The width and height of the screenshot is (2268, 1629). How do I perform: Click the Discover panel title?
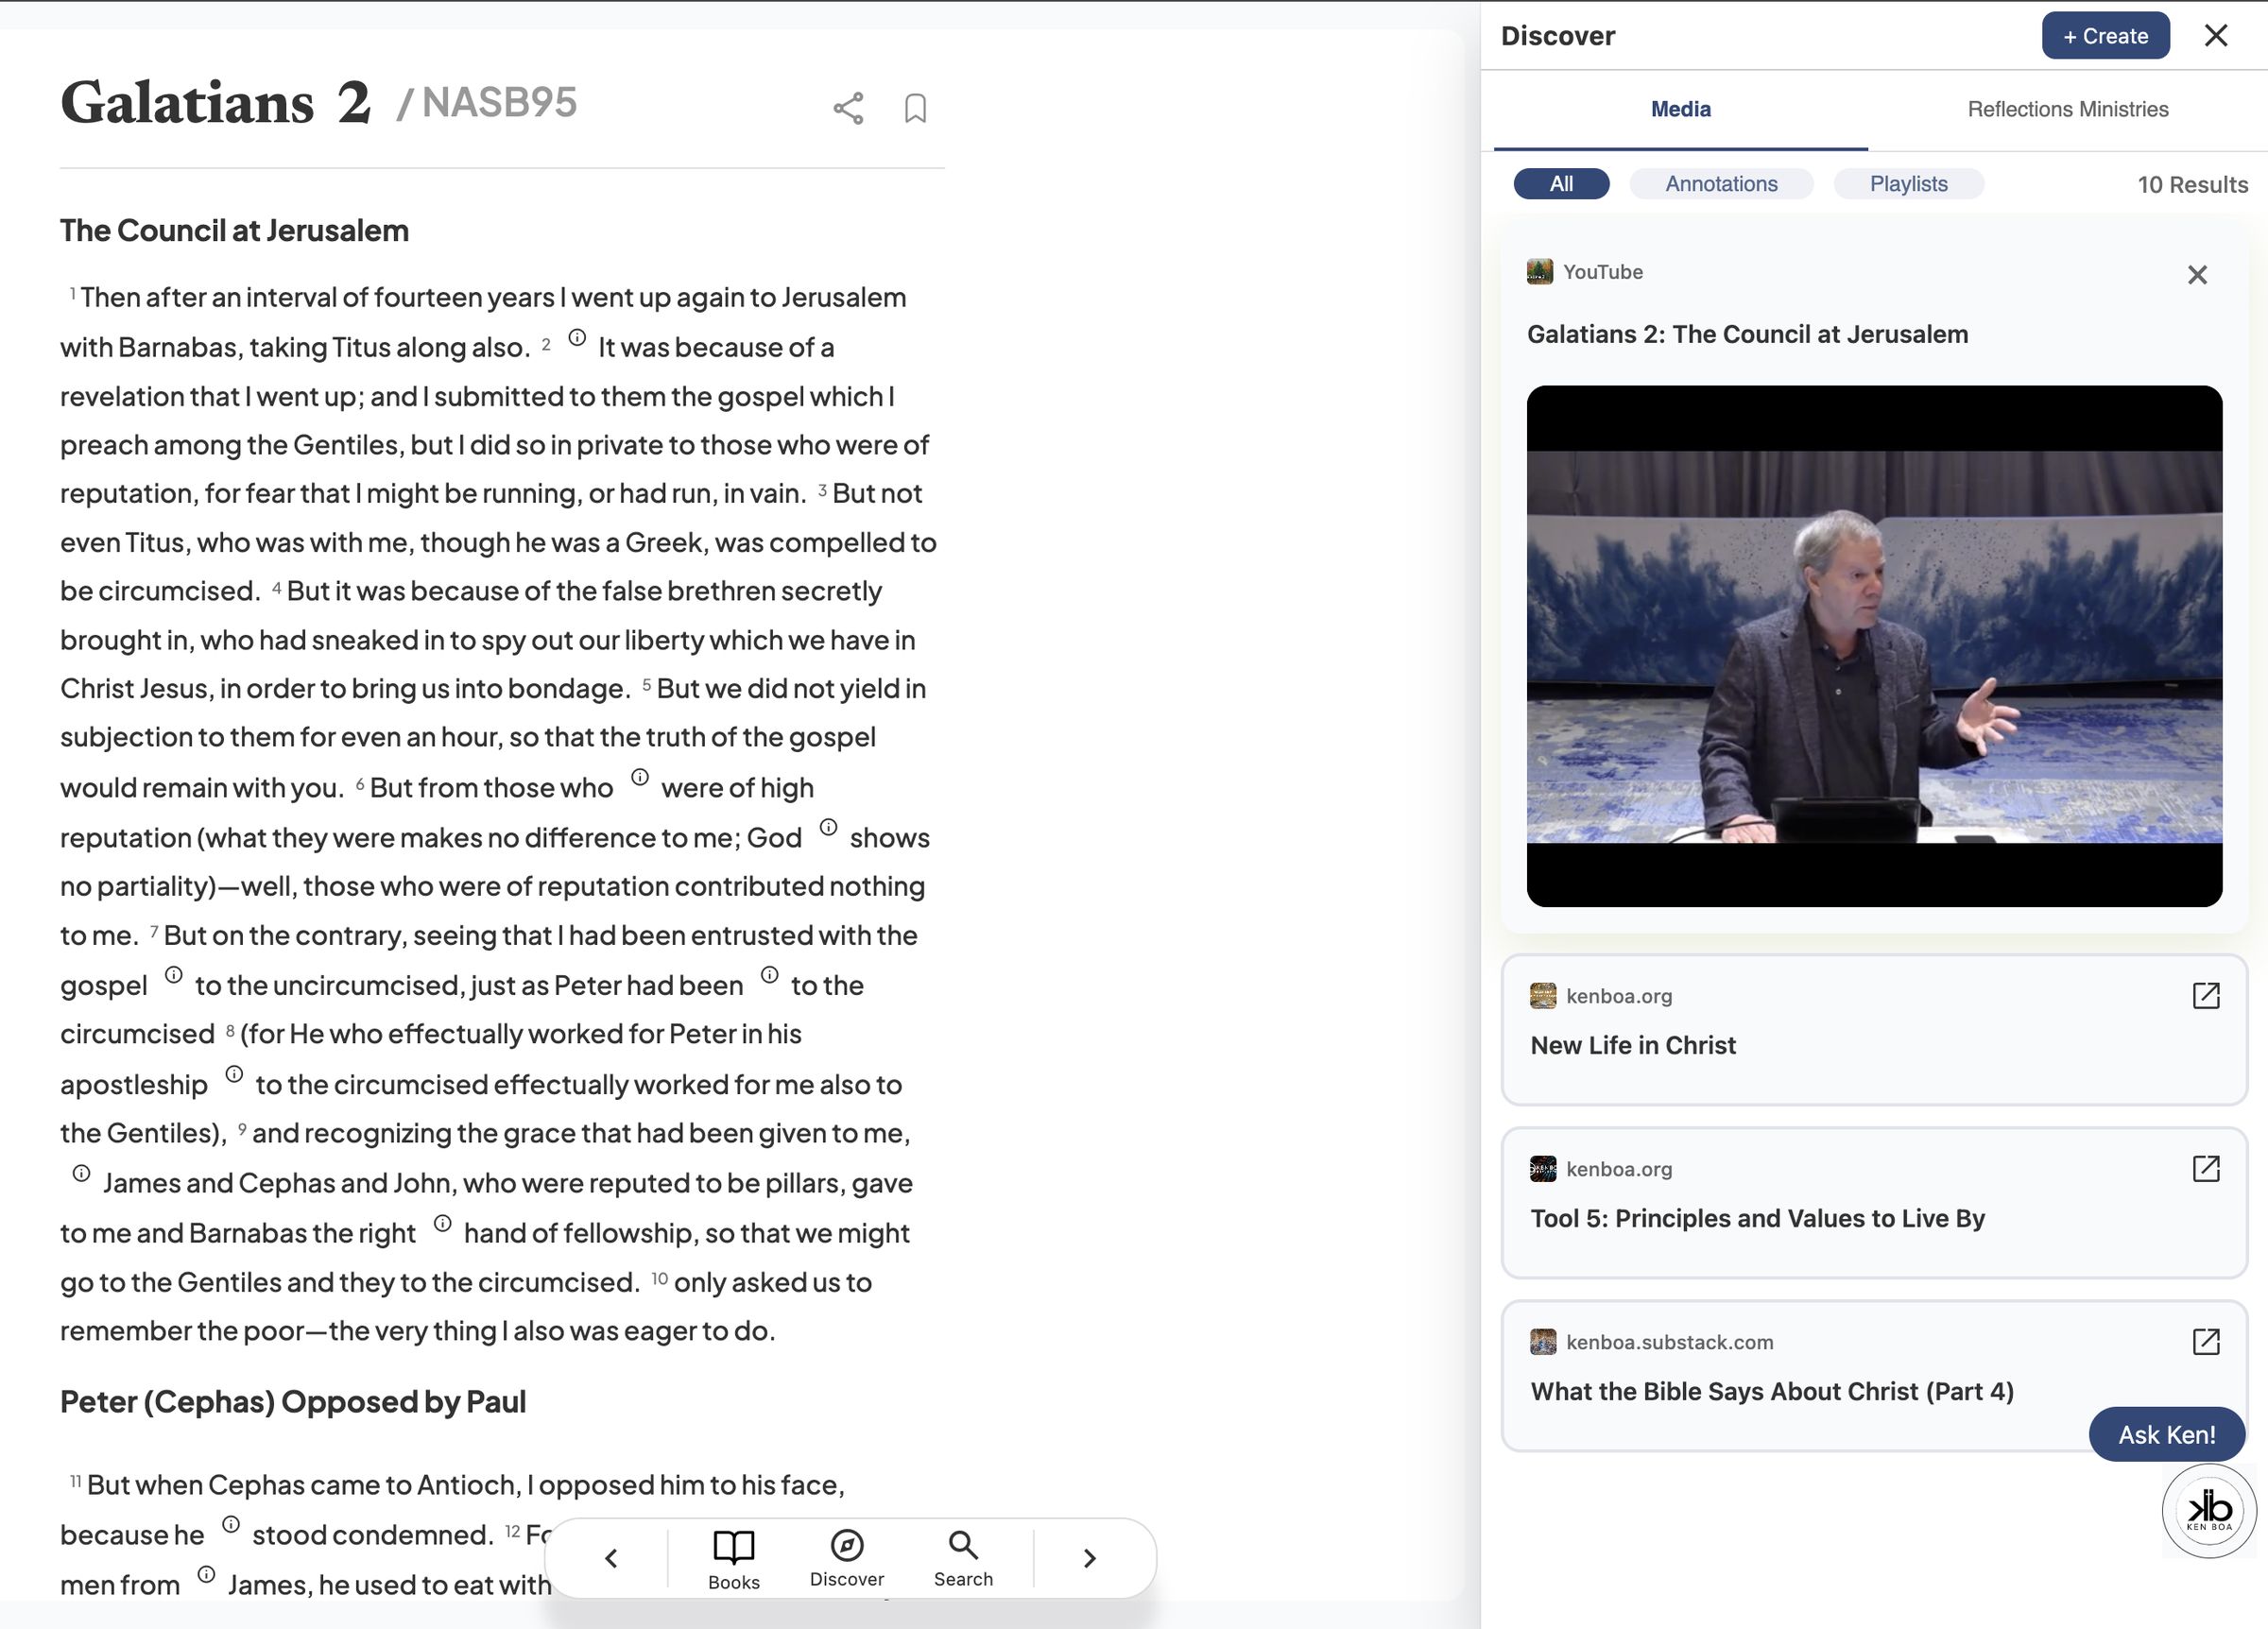click(x=1558, y=36)
